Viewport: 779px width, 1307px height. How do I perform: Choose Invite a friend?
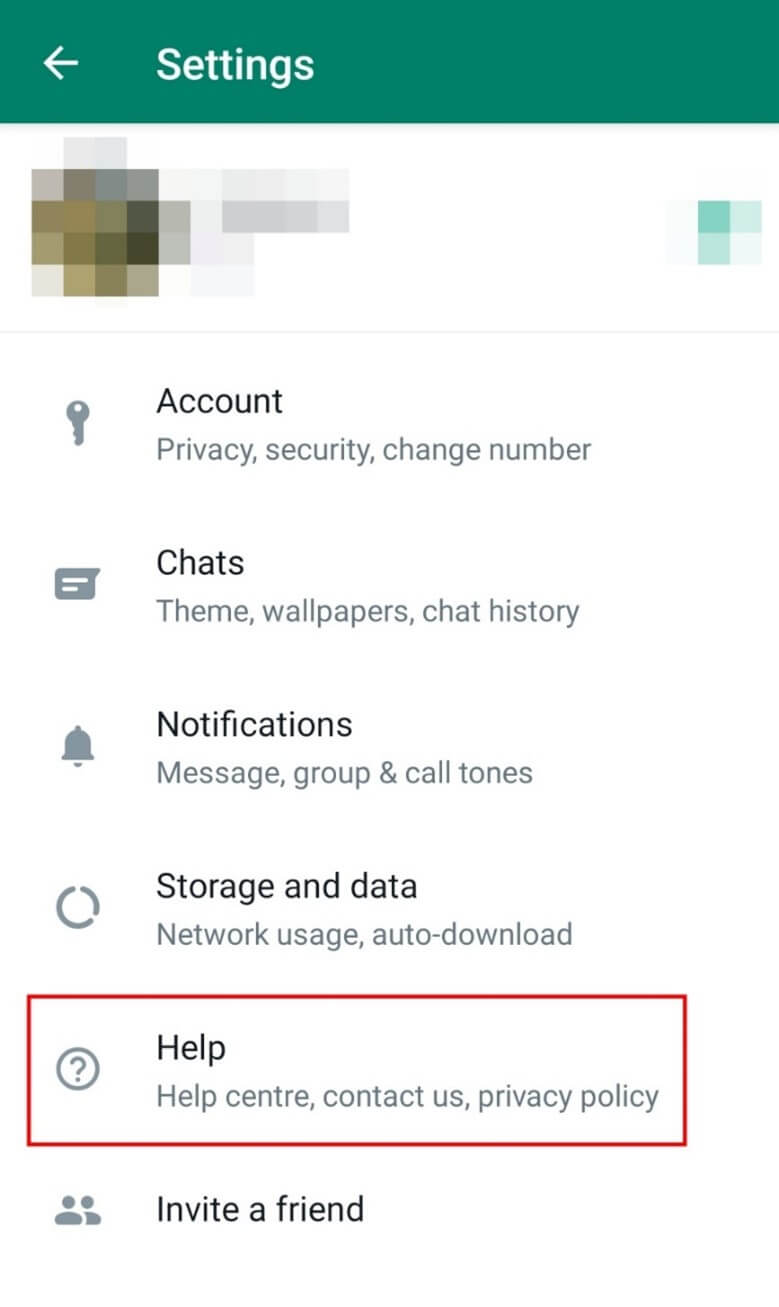pos(260,1210)
